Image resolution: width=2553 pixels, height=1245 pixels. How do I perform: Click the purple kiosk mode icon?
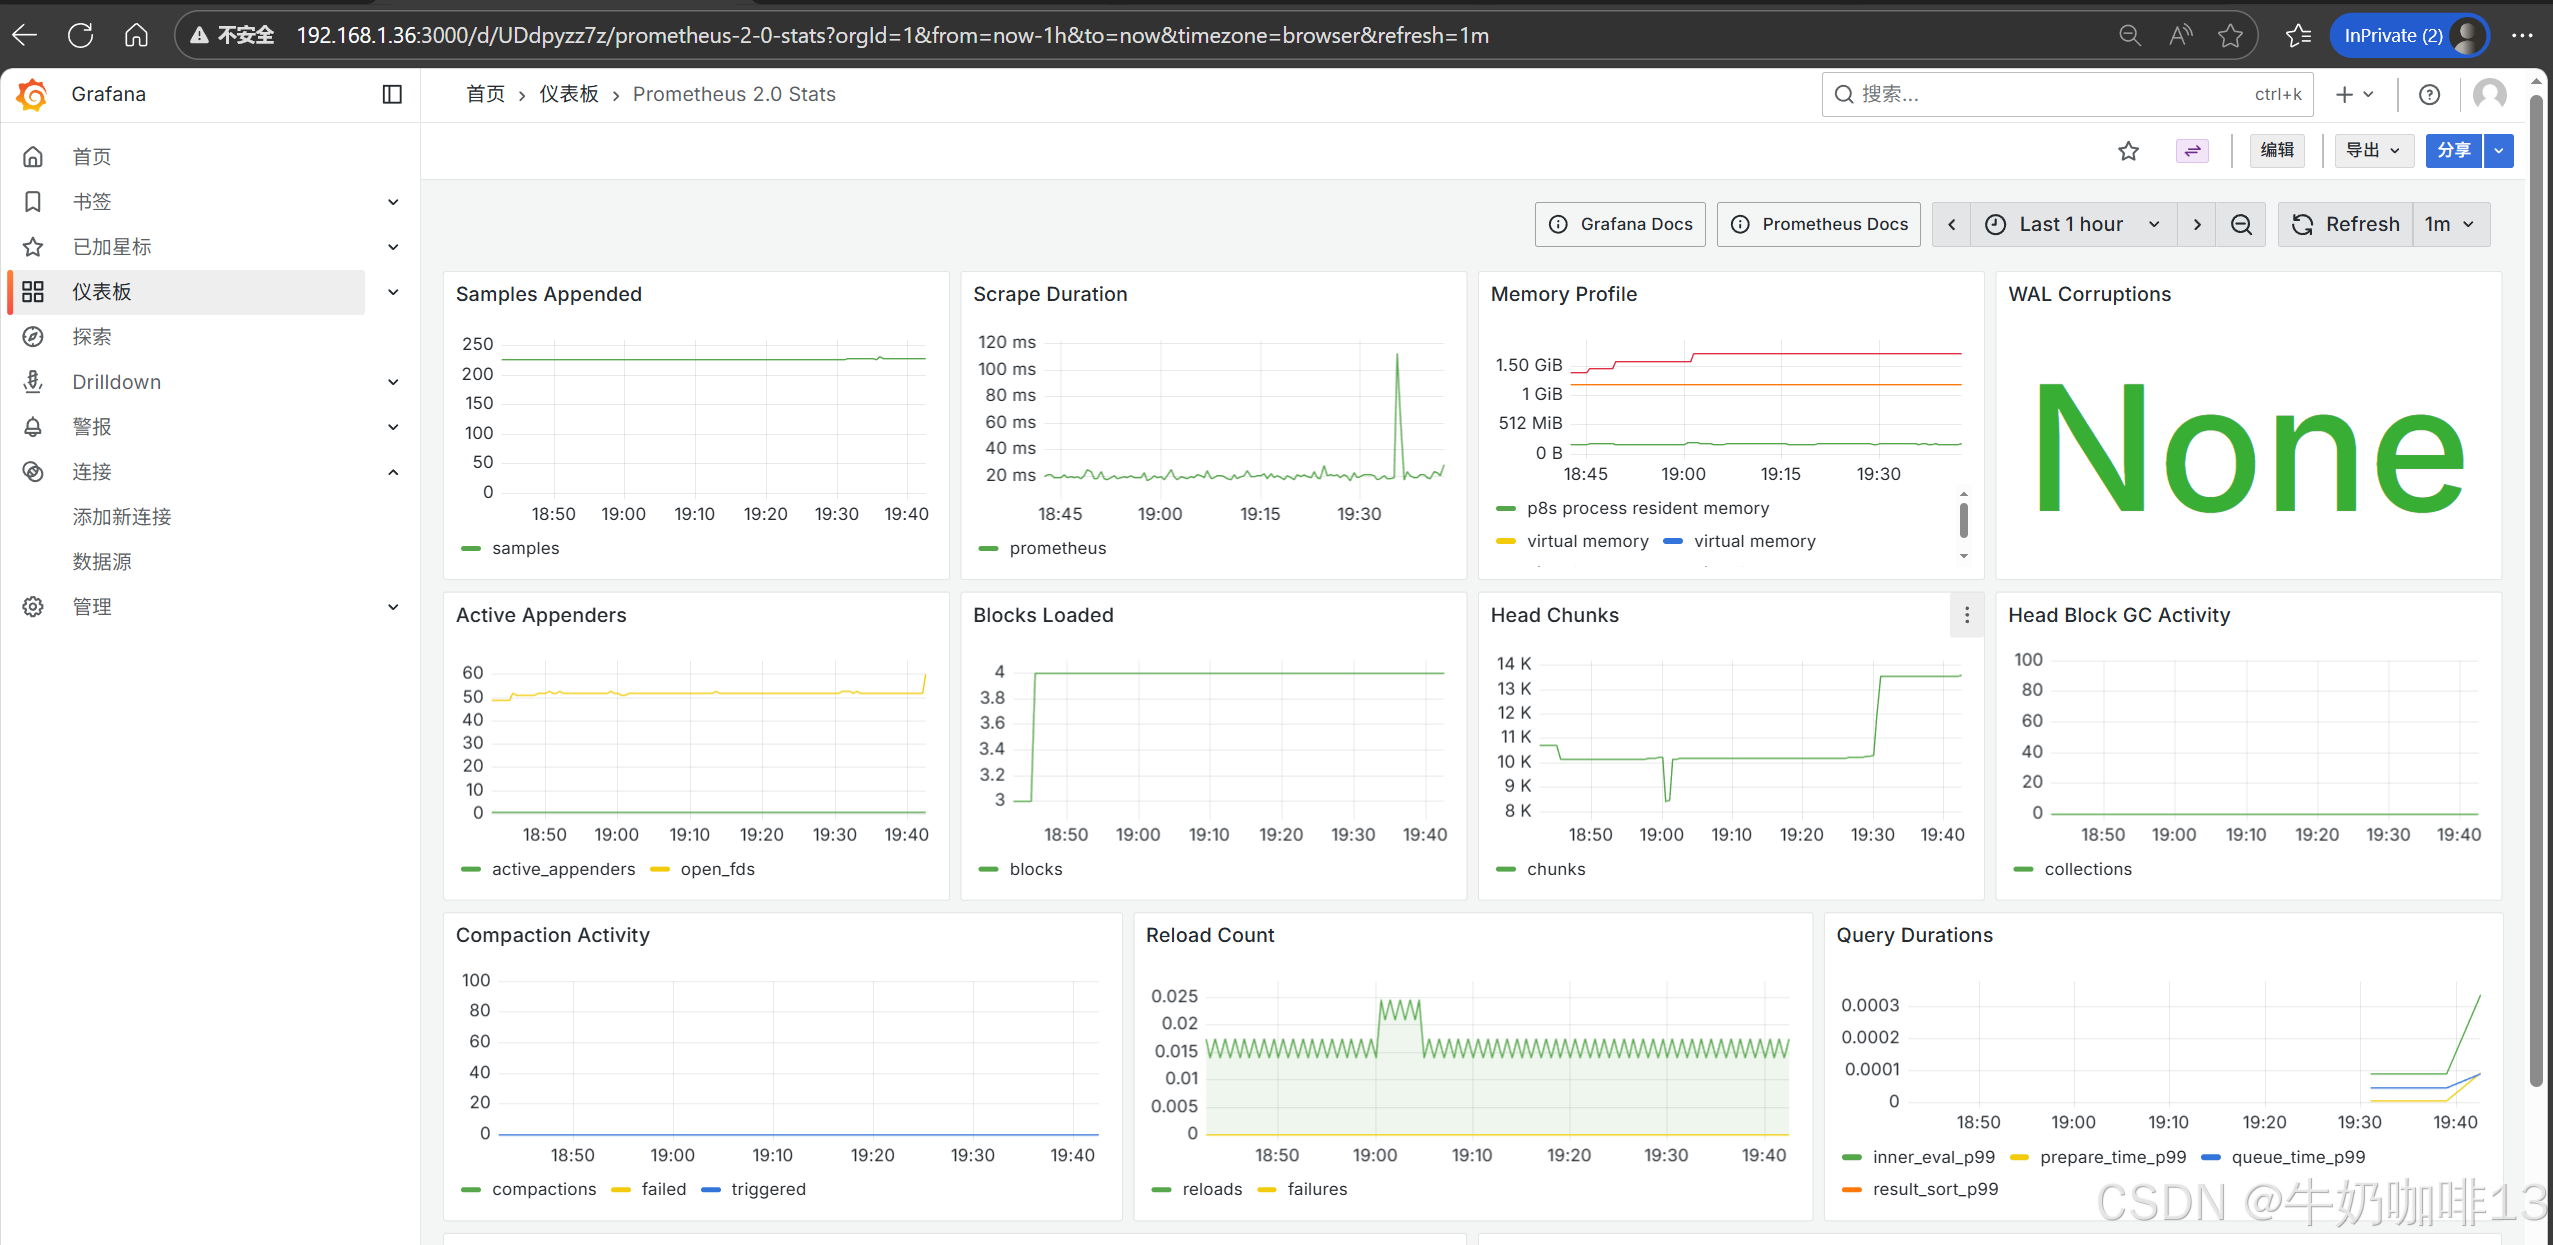tap(2192, 151)
